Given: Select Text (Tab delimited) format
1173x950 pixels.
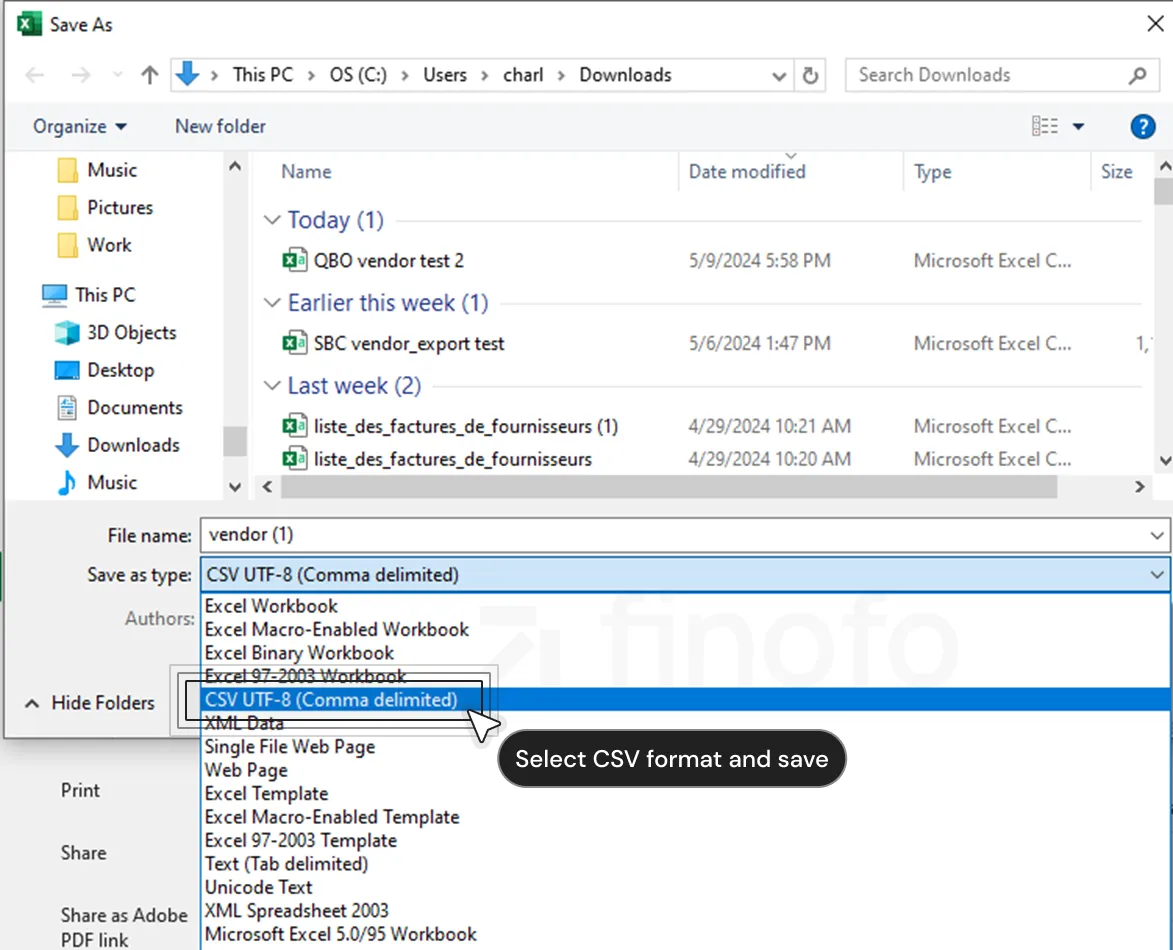Looking at the screenshot, I should click(686, 864).
